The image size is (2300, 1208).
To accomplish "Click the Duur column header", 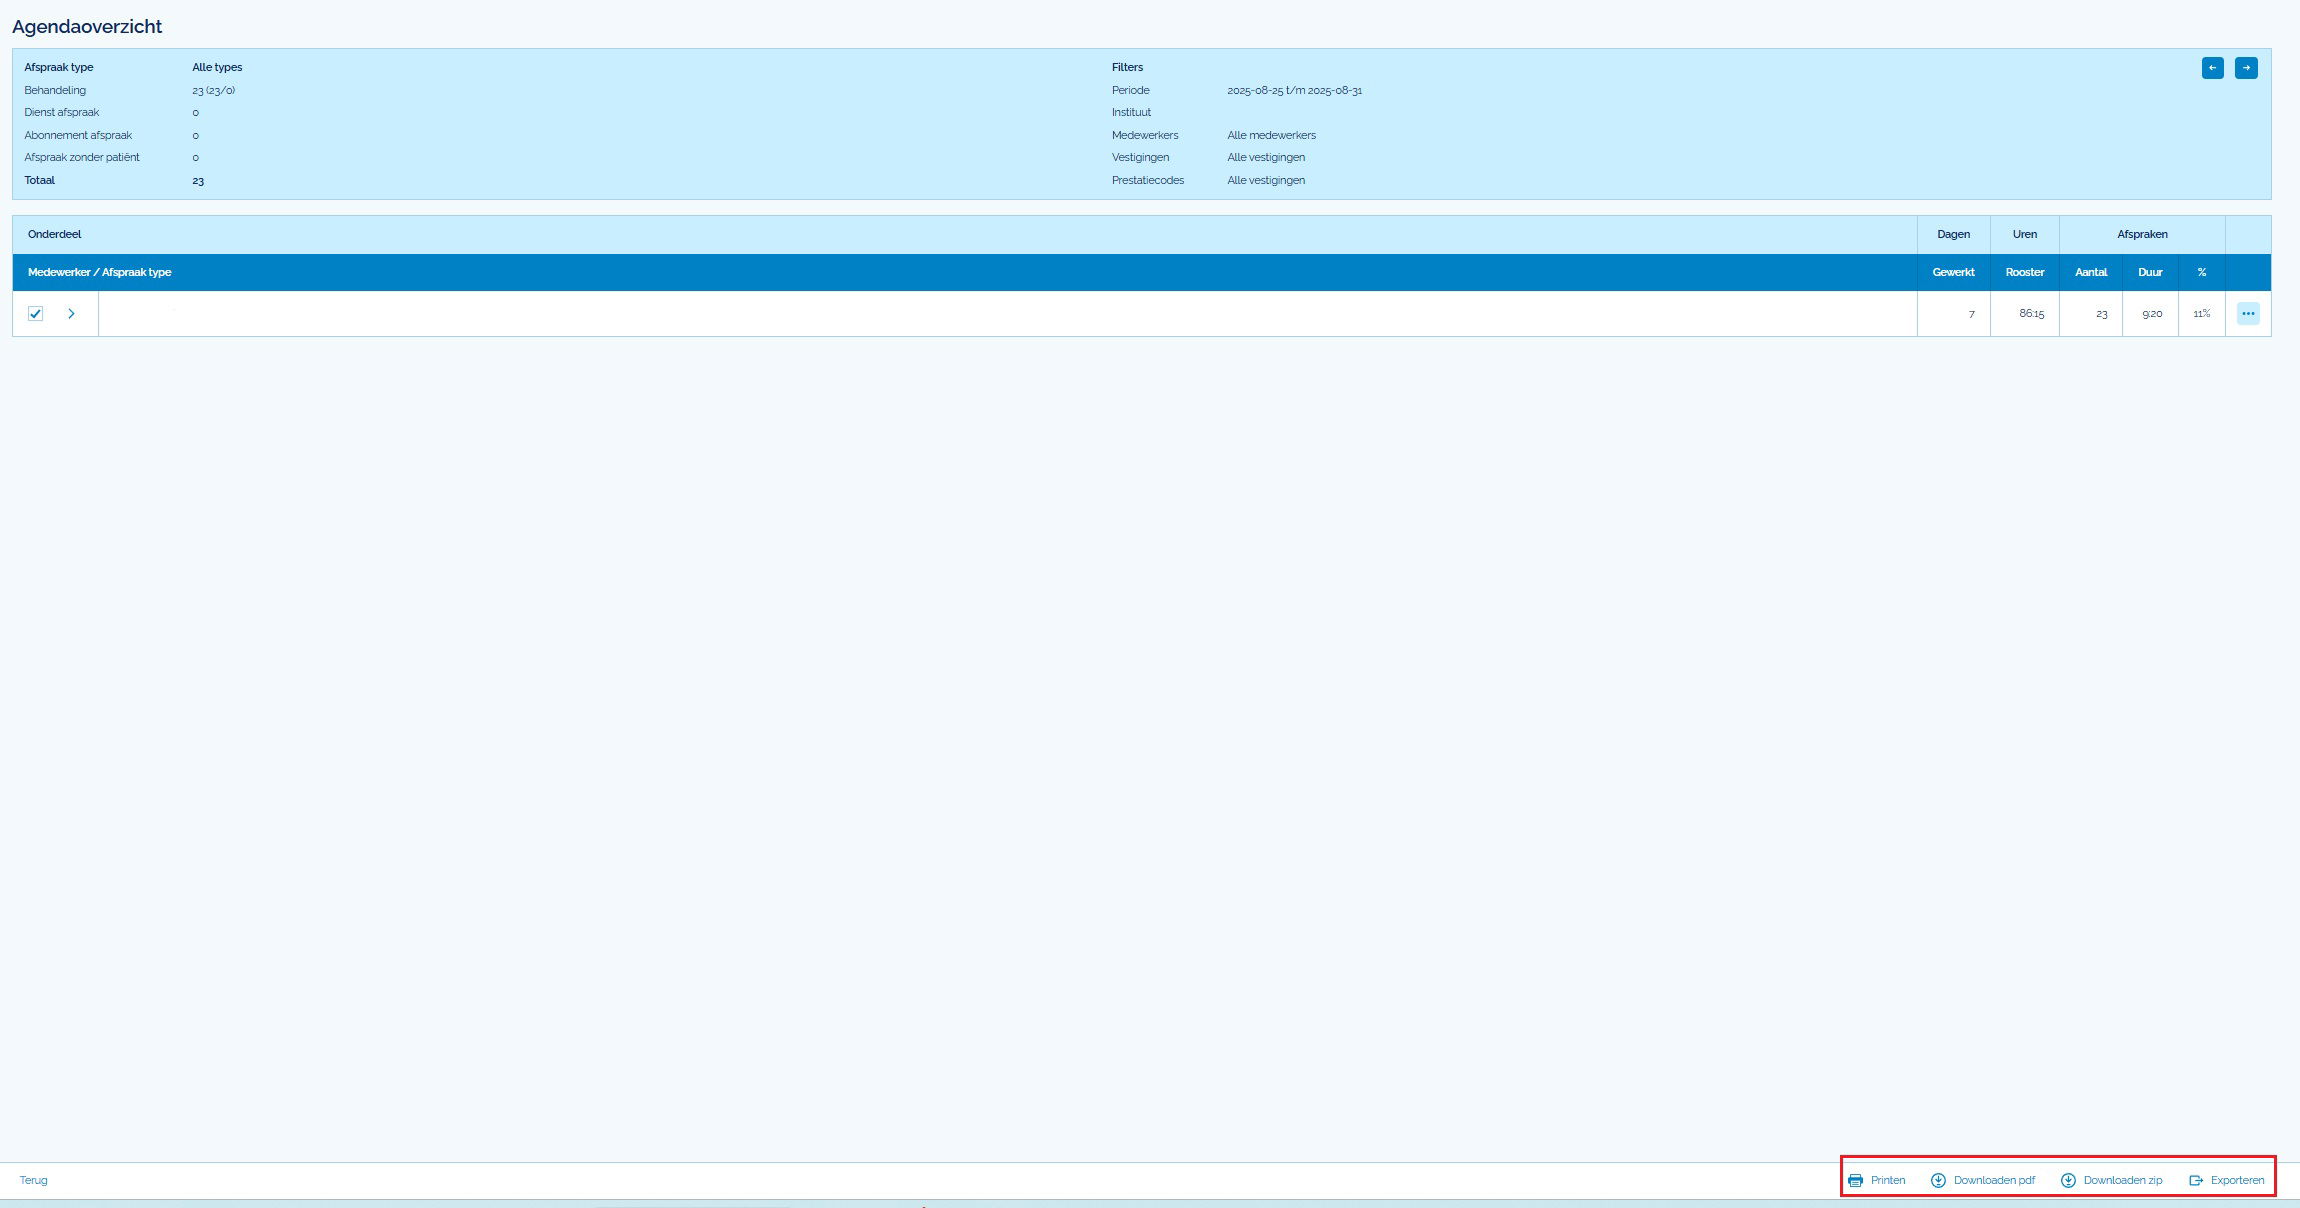I will 2150,272.
